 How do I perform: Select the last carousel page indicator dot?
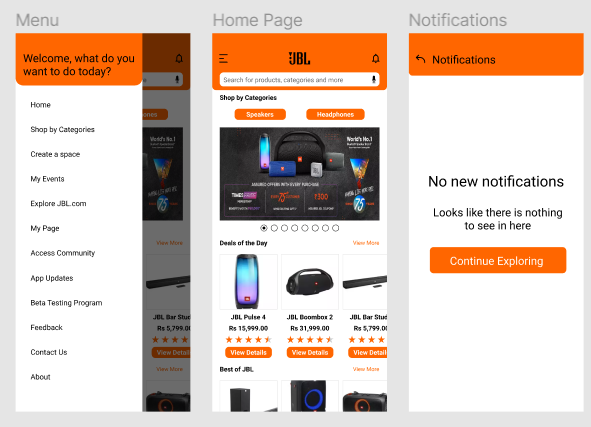tap(335, 228)
